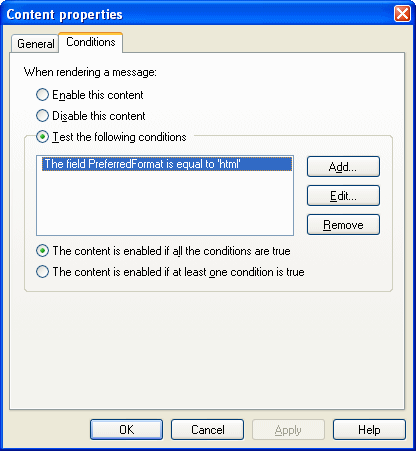Click the Cancel button
Viewport: 416px width, 451px height.
point(207,430)
